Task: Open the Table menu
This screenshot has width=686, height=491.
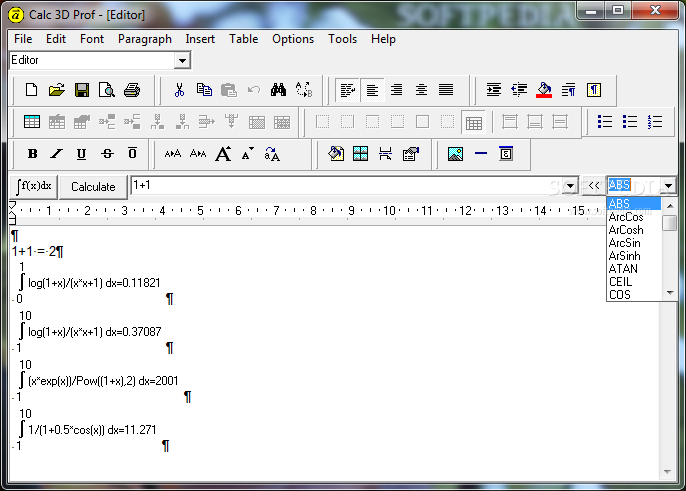Action: [244, 39]
